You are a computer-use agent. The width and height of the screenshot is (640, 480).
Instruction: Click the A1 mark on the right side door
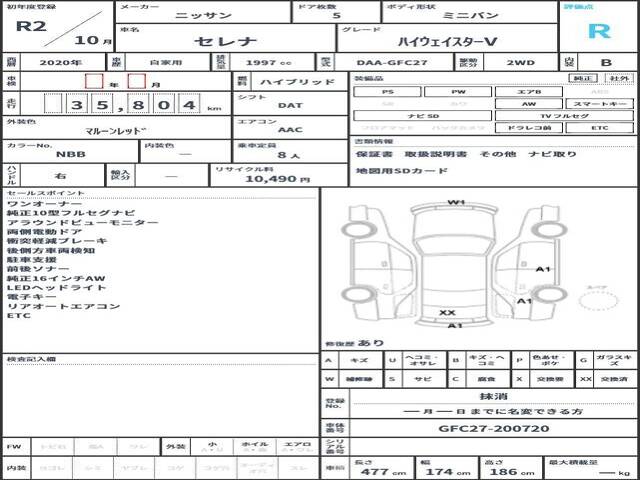point(543,270)
